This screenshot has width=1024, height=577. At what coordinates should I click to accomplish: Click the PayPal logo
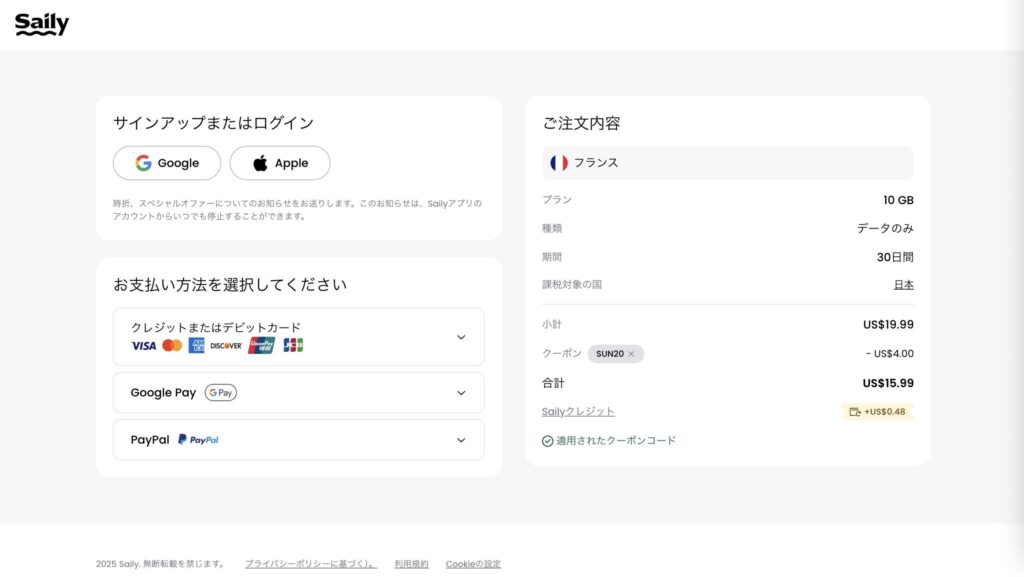click(x=198, y=440)
